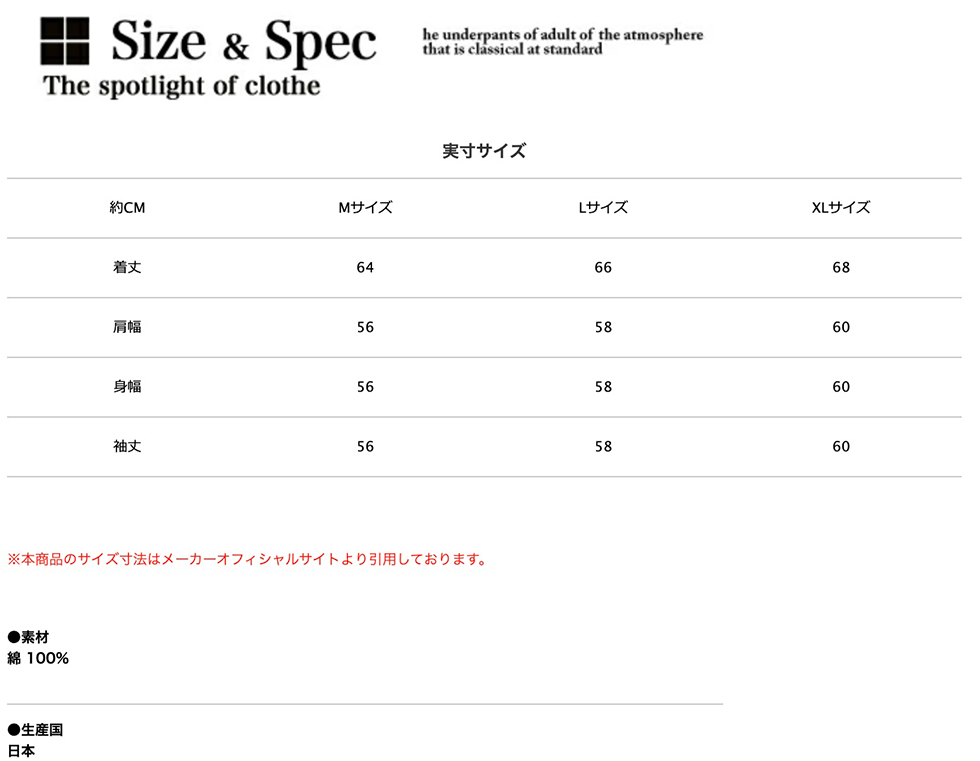Click the 日本 country text

[x=21, y=751]
